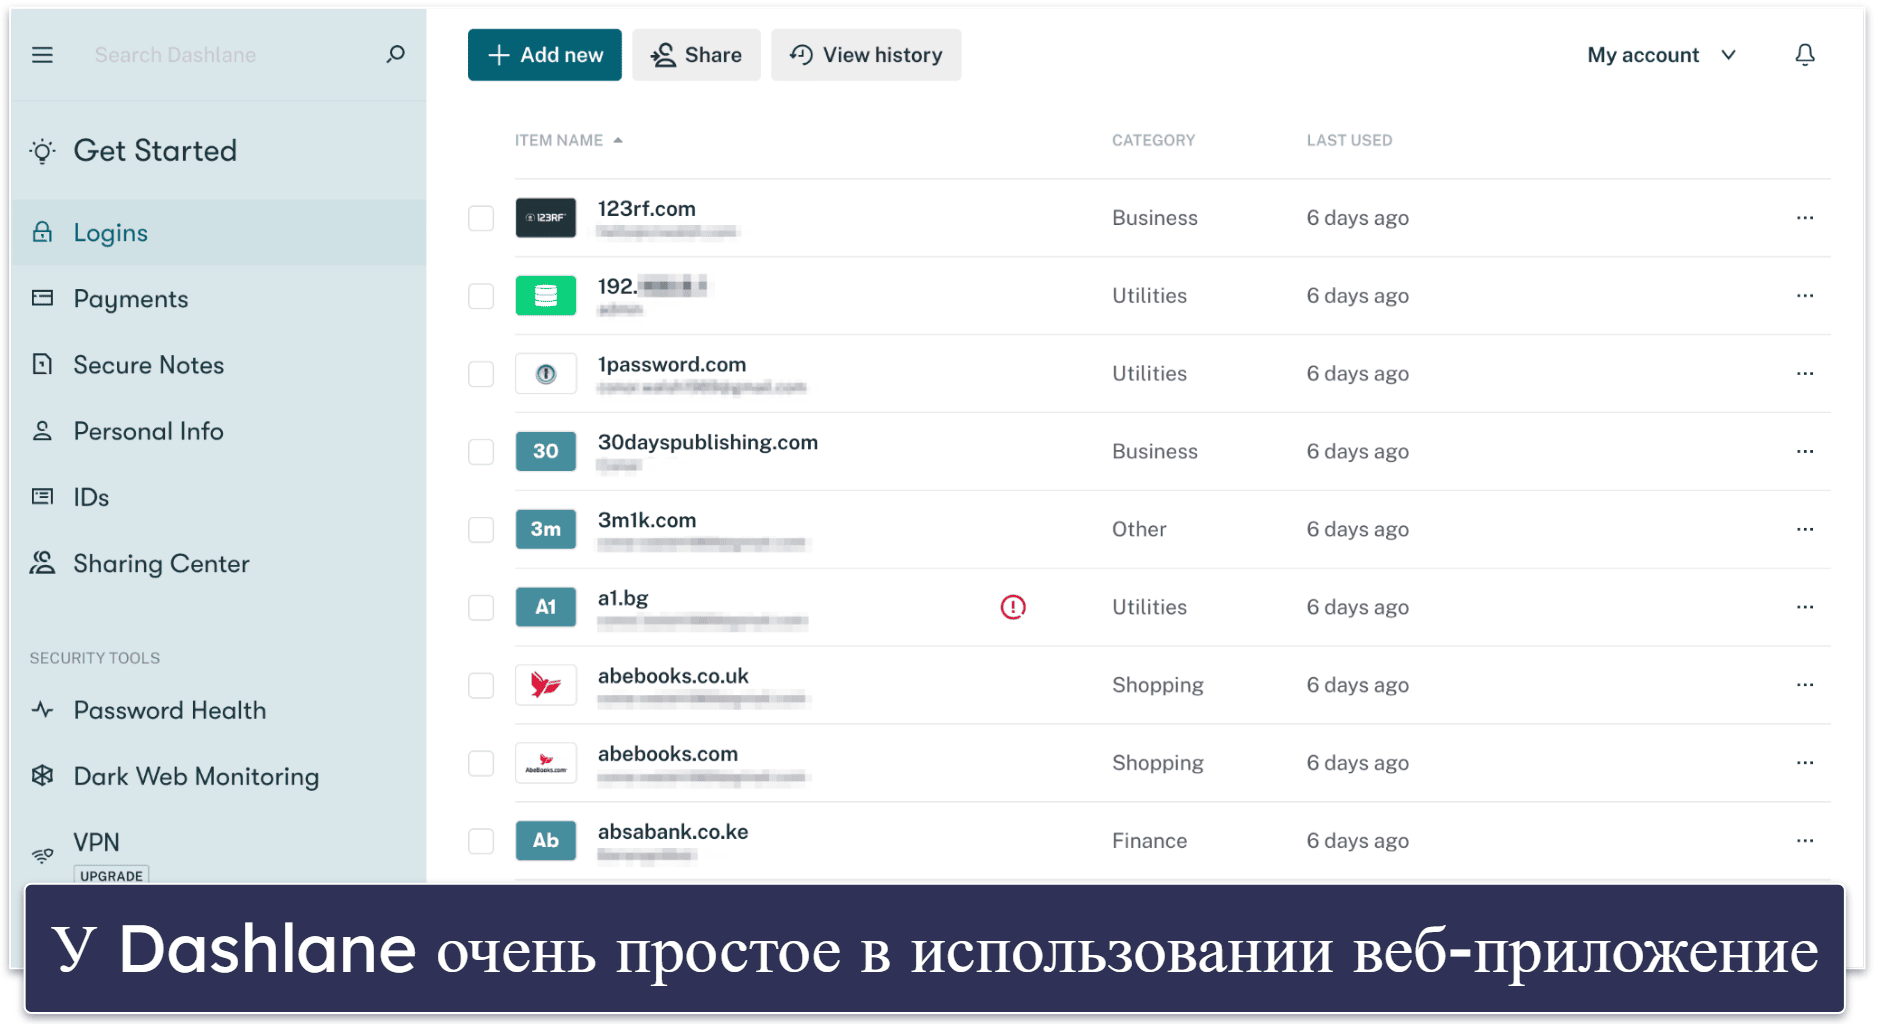Screen dimensions: 1878x1024
Task: Click the abebooks.co.uk bird logo
Action: (x=546, y=685)
